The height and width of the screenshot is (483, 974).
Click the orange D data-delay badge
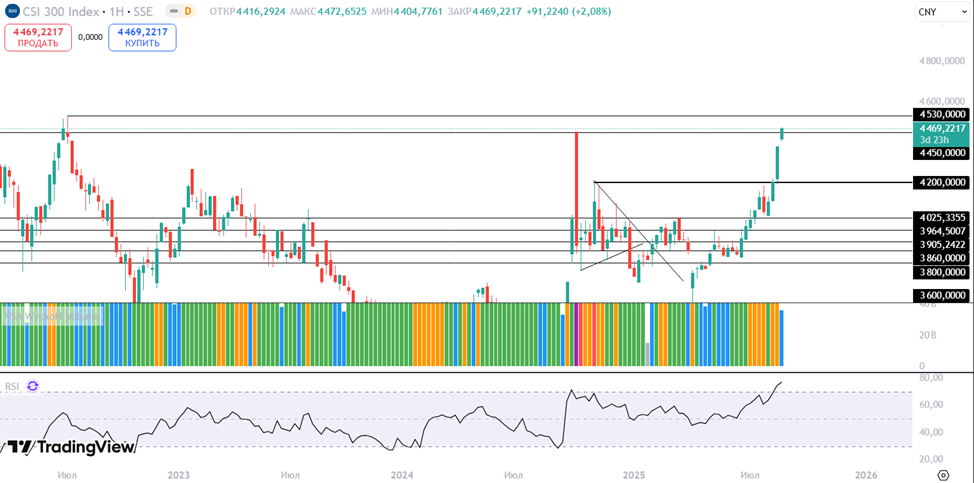coord(187,11)
